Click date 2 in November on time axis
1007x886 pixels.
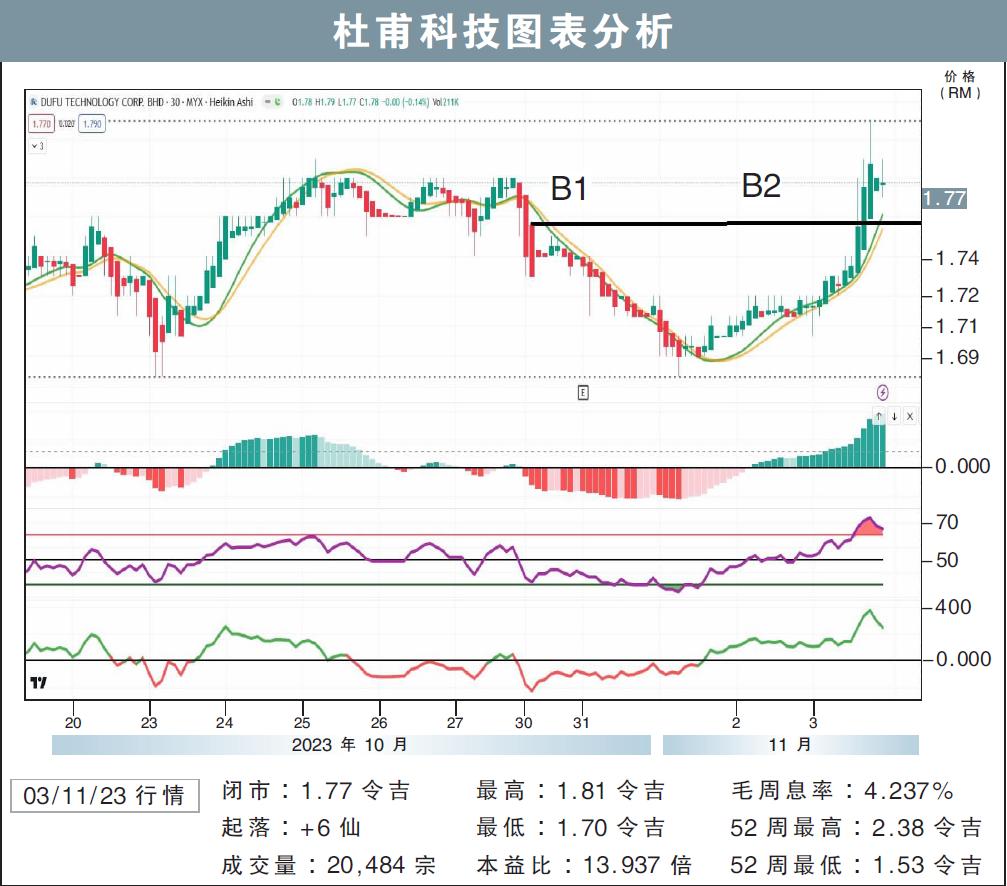[x=736, y=723]
